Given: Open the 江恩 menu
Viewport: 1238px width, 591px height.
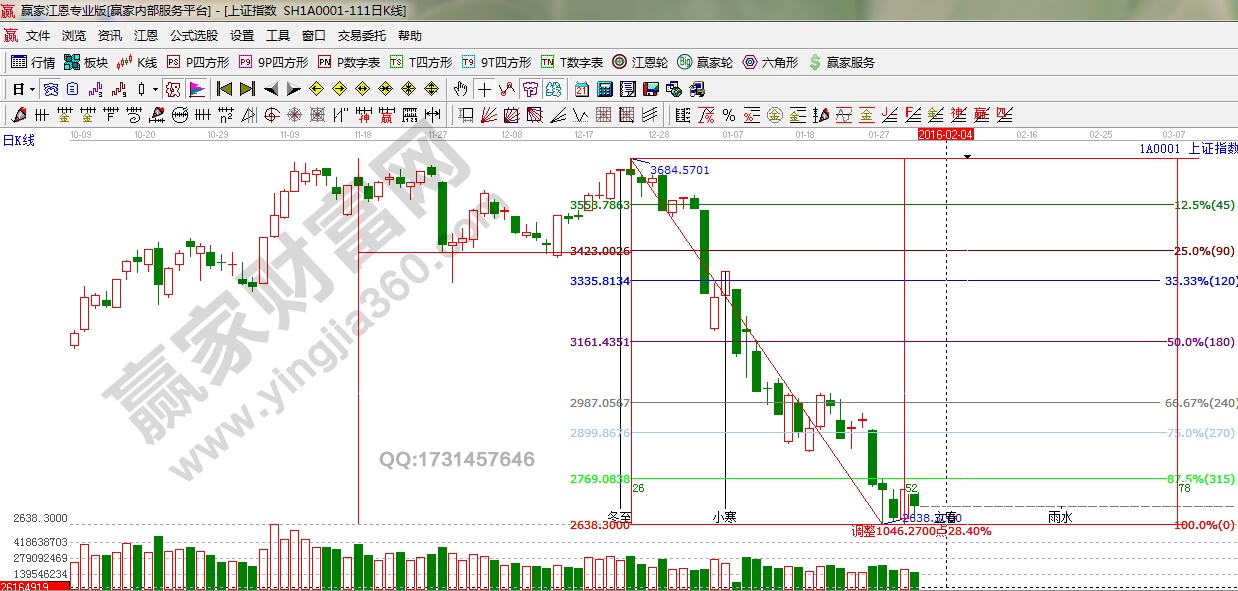Looking at the screenshot, I should pyautogui.click(x=146, y=36).
